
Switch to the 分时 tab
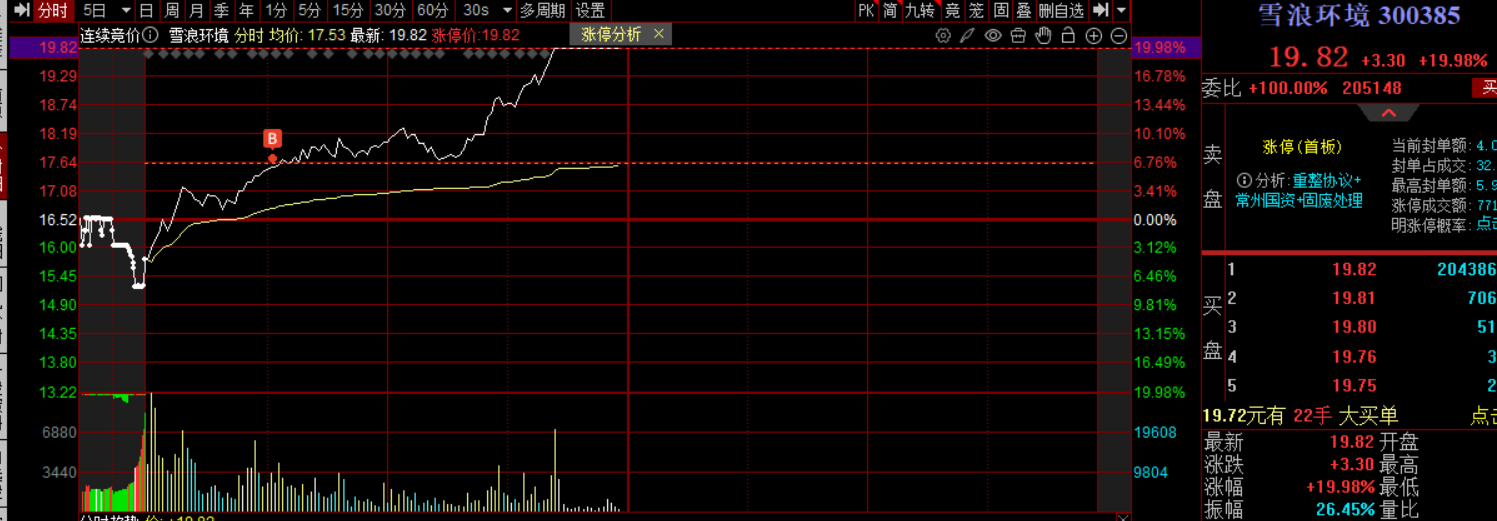point(51,11)
